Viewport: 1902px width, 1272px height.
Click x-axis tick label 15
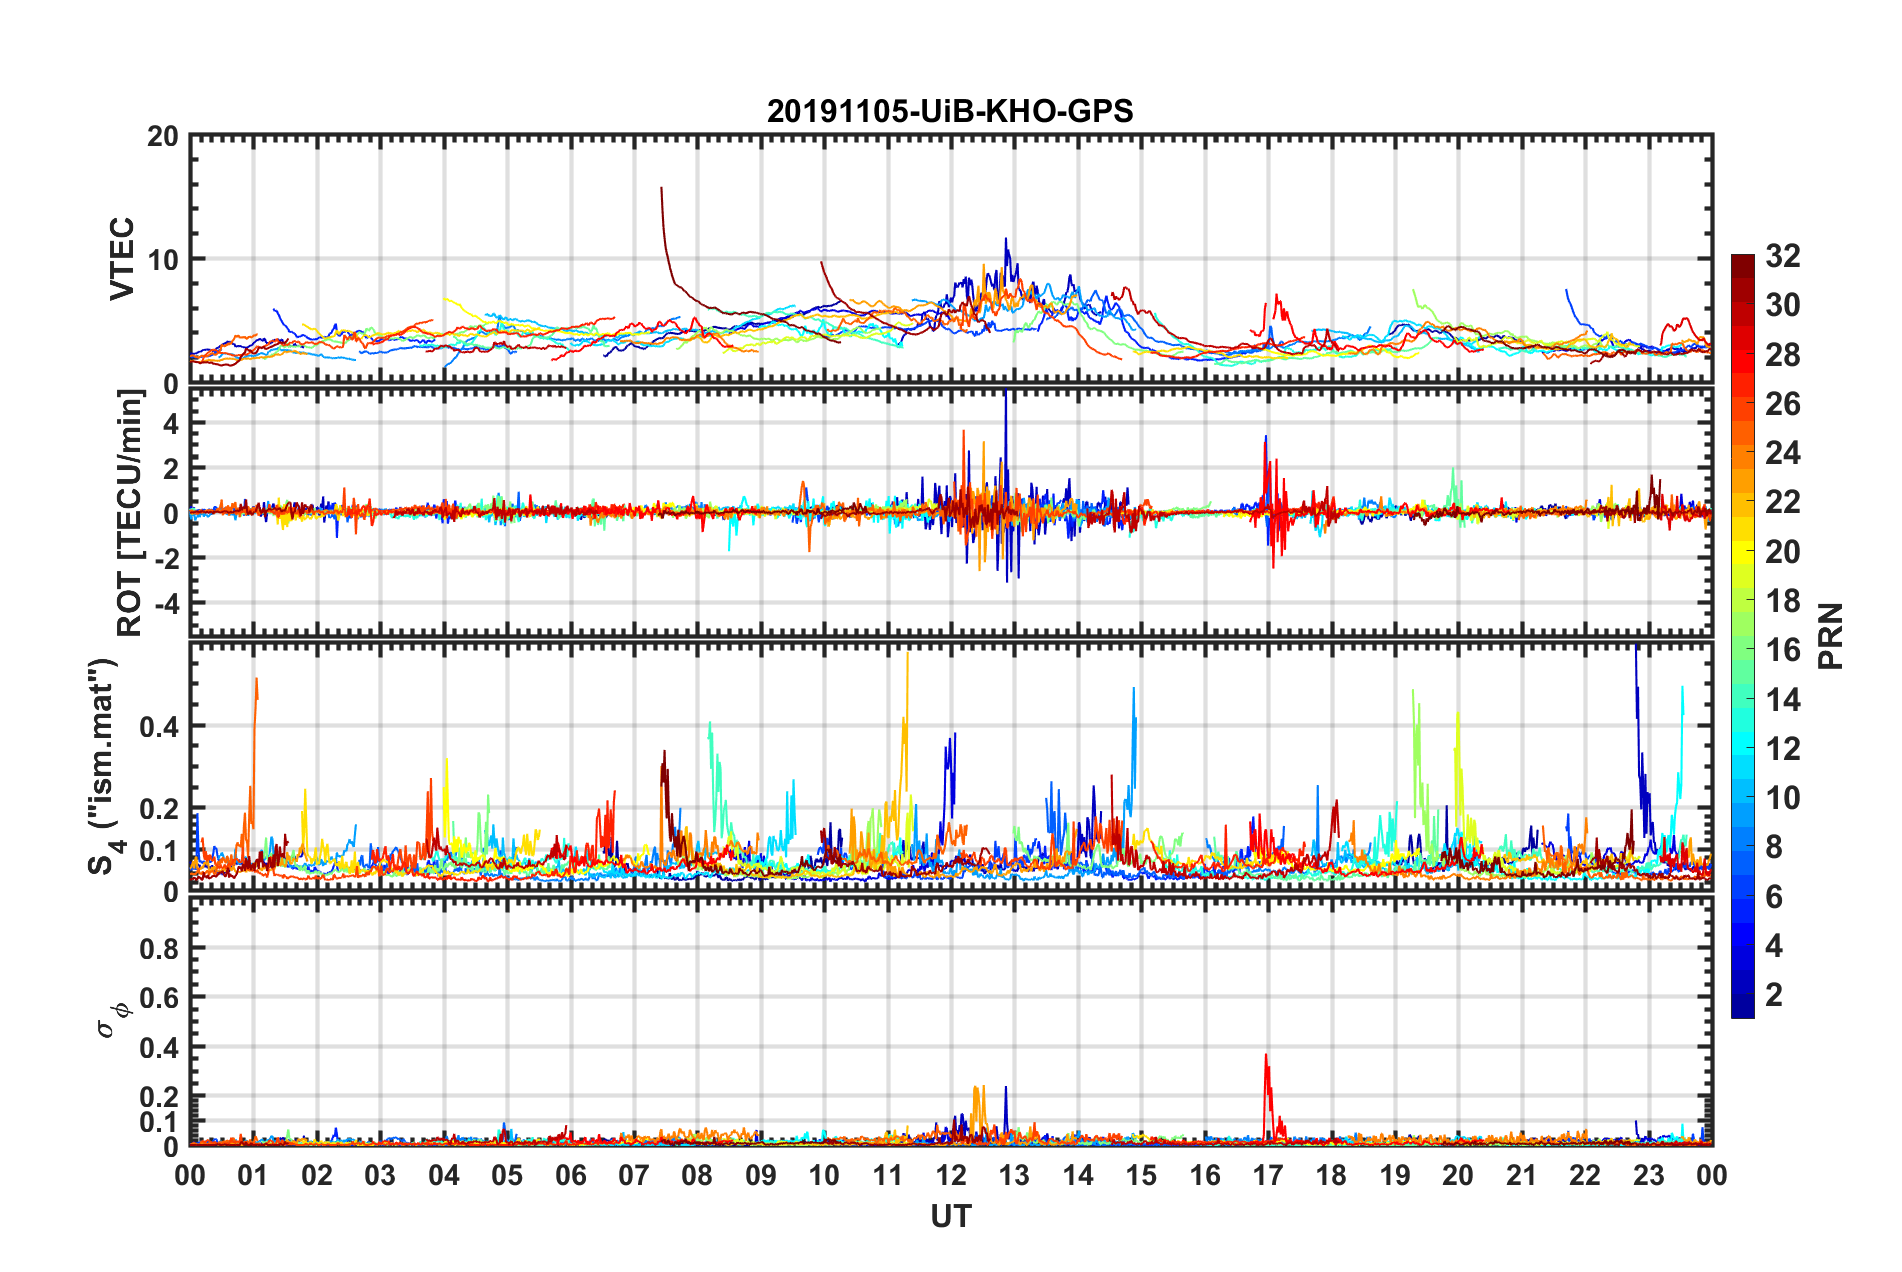tap(1141, 1175)
